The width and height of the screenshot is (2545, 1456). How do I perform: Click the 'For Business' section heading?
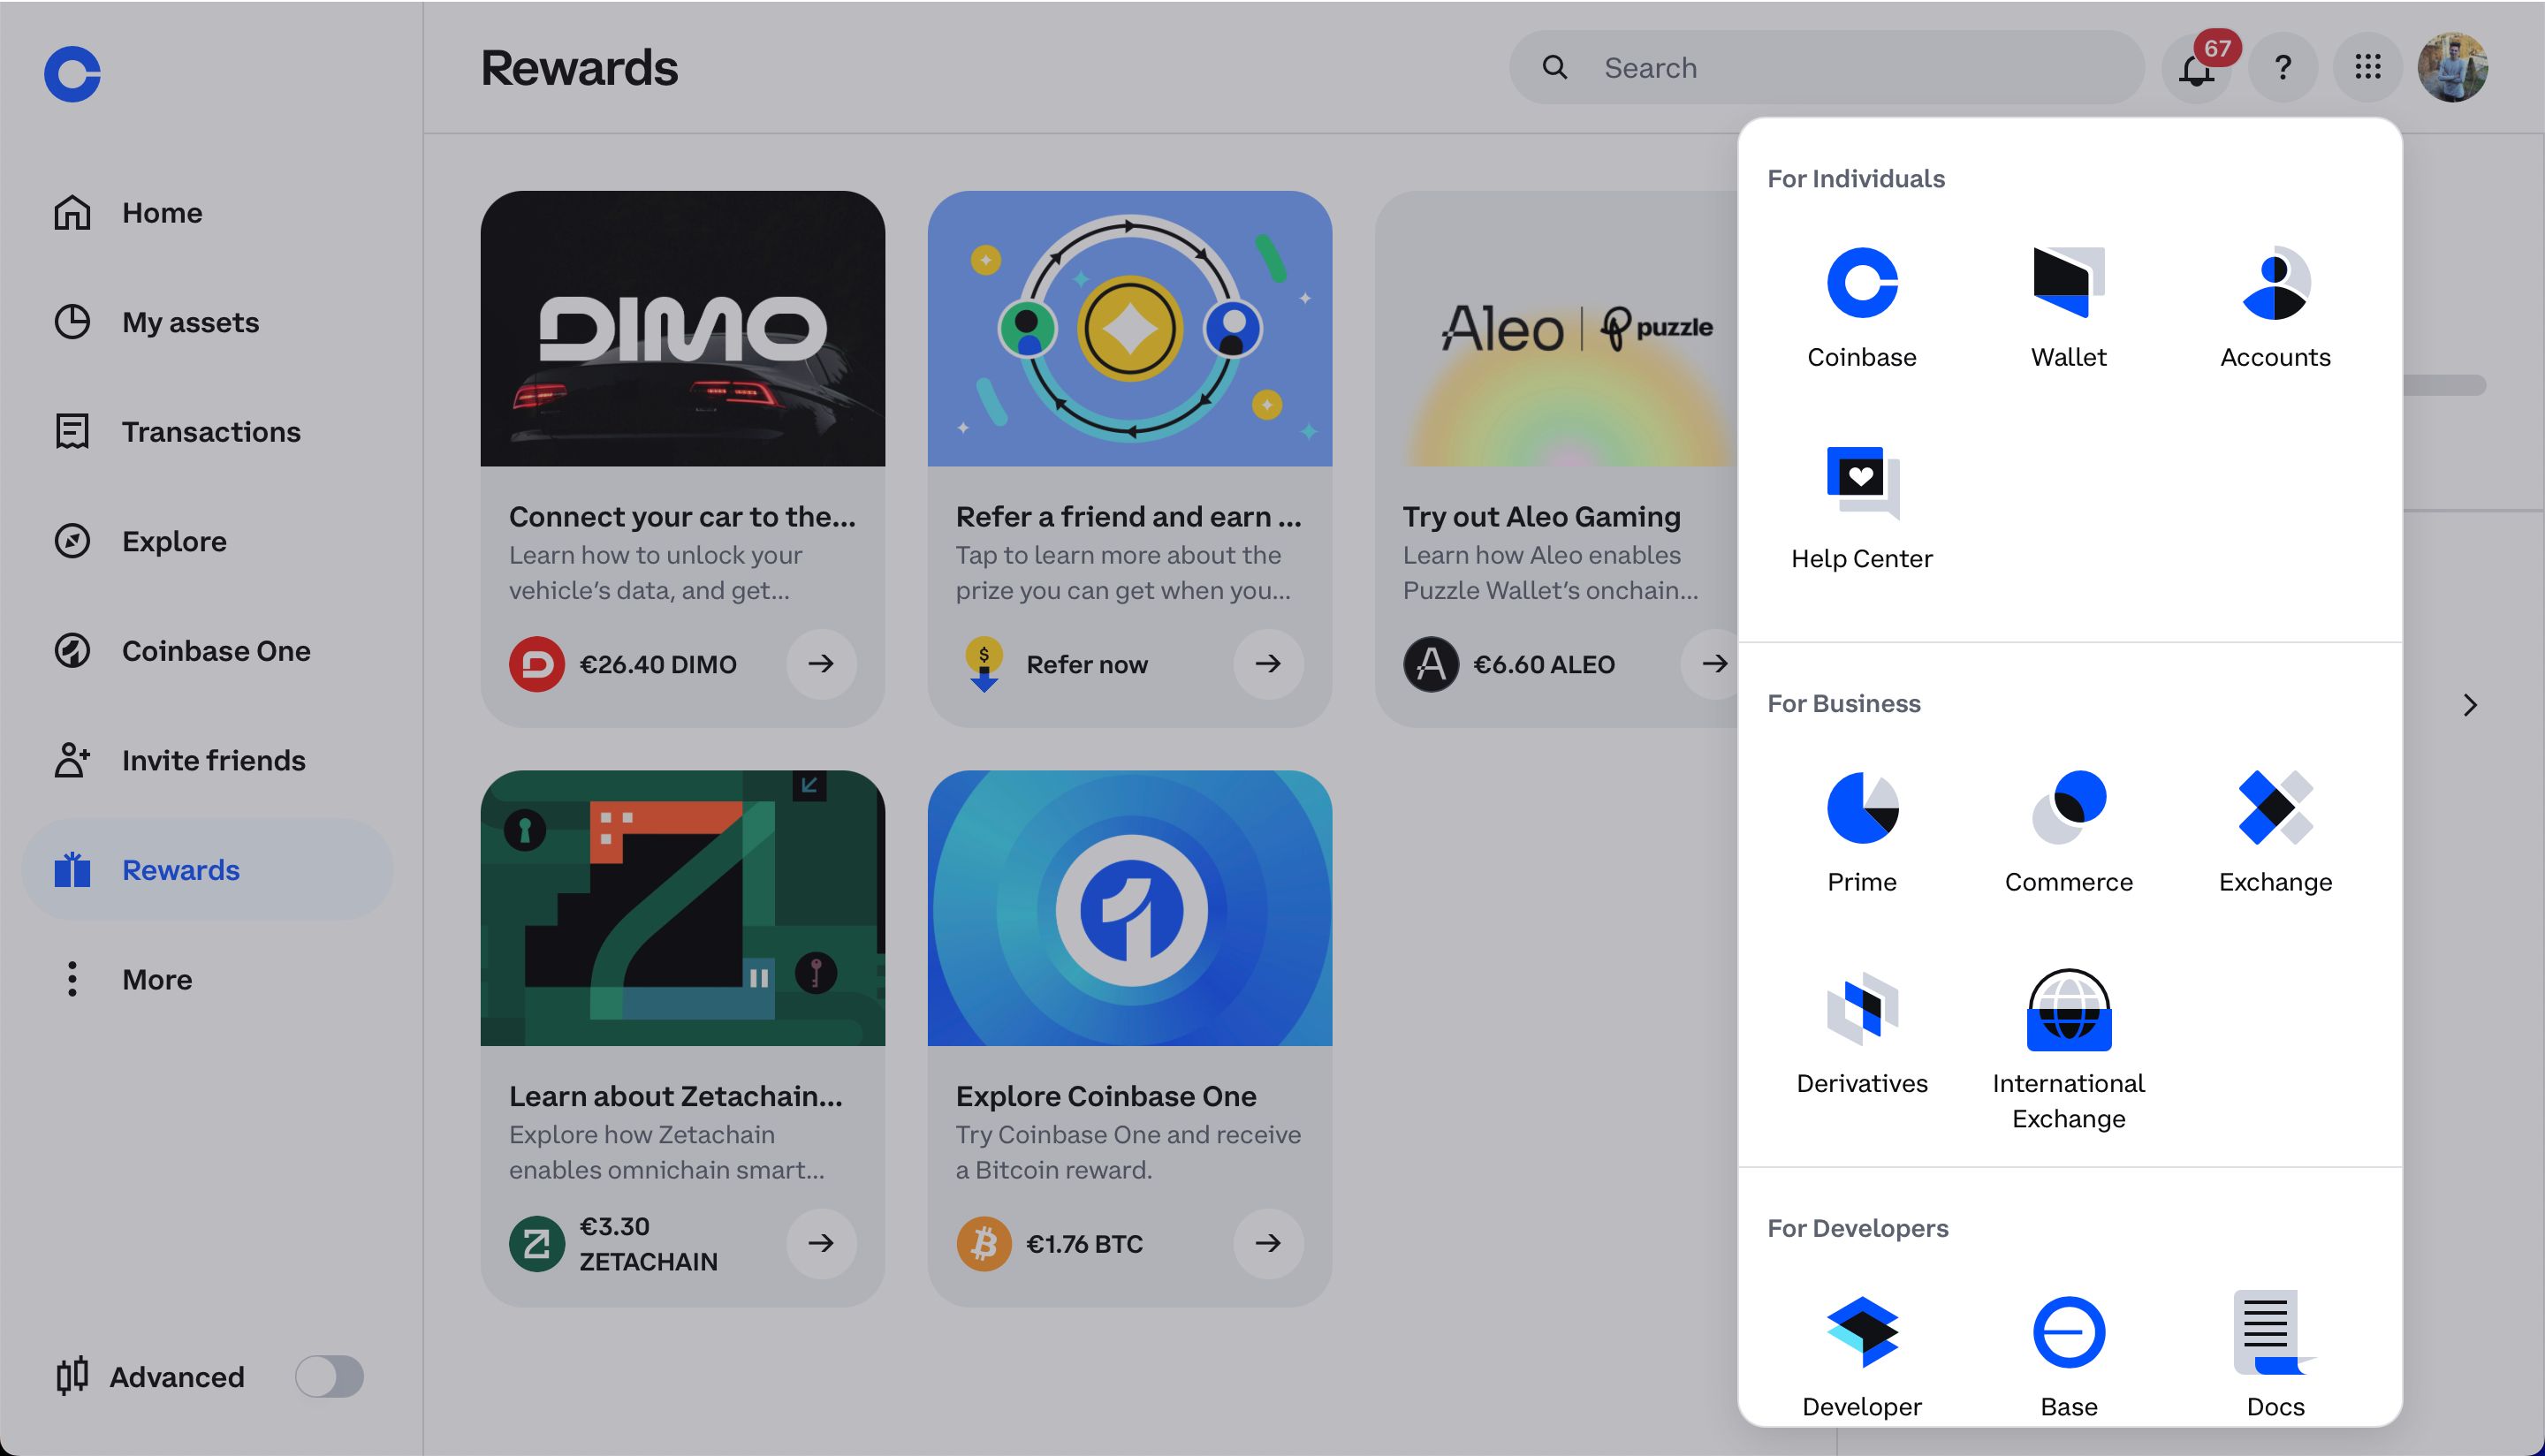click(x=1843, y=703)
